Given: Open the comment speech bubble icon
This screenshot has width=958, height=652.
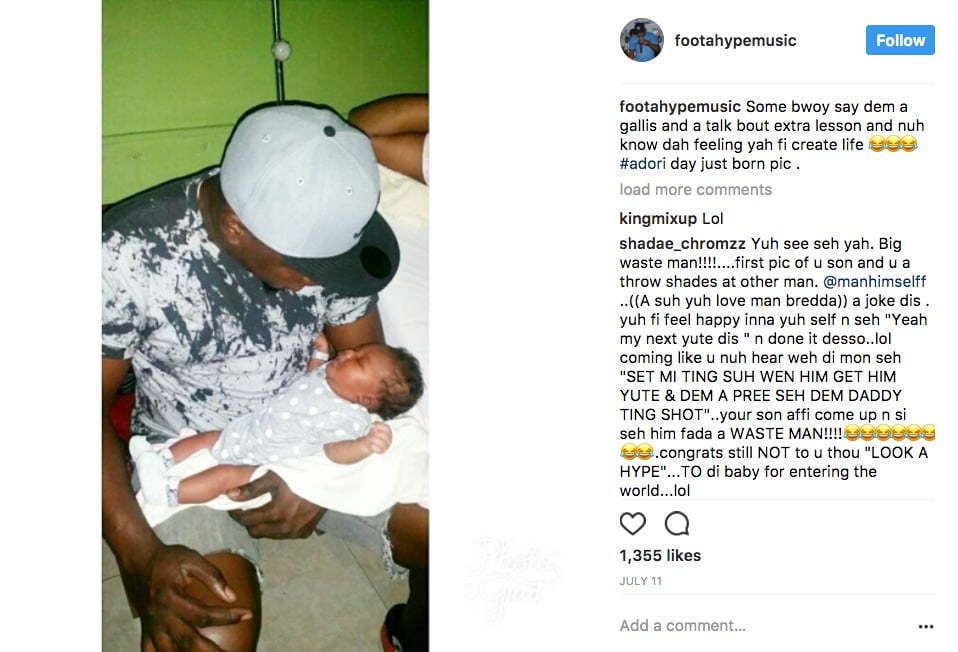Looking at the screenshot, I should point(677,524).
